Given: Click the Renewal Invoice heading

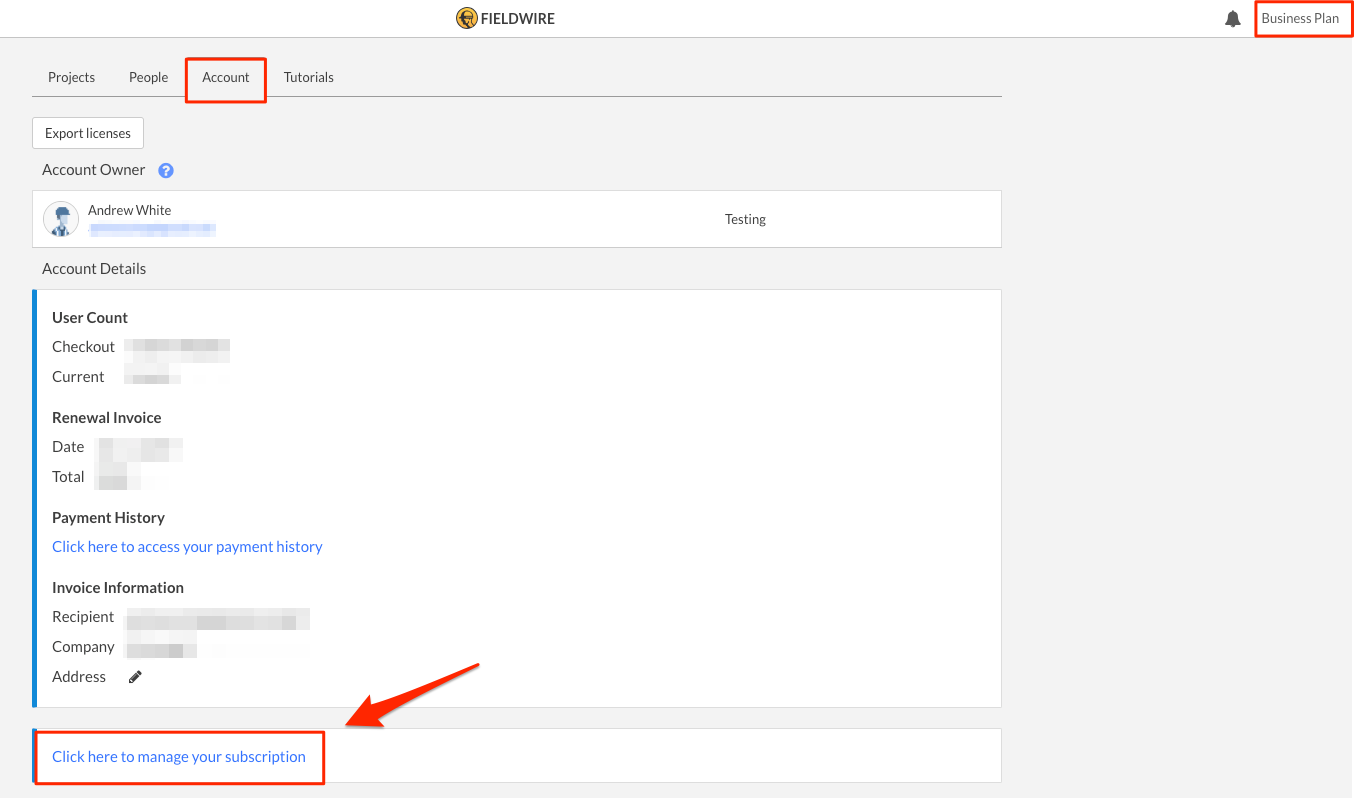Looking at the screenshot, I should pyautogui.click(x=107, y=417).
